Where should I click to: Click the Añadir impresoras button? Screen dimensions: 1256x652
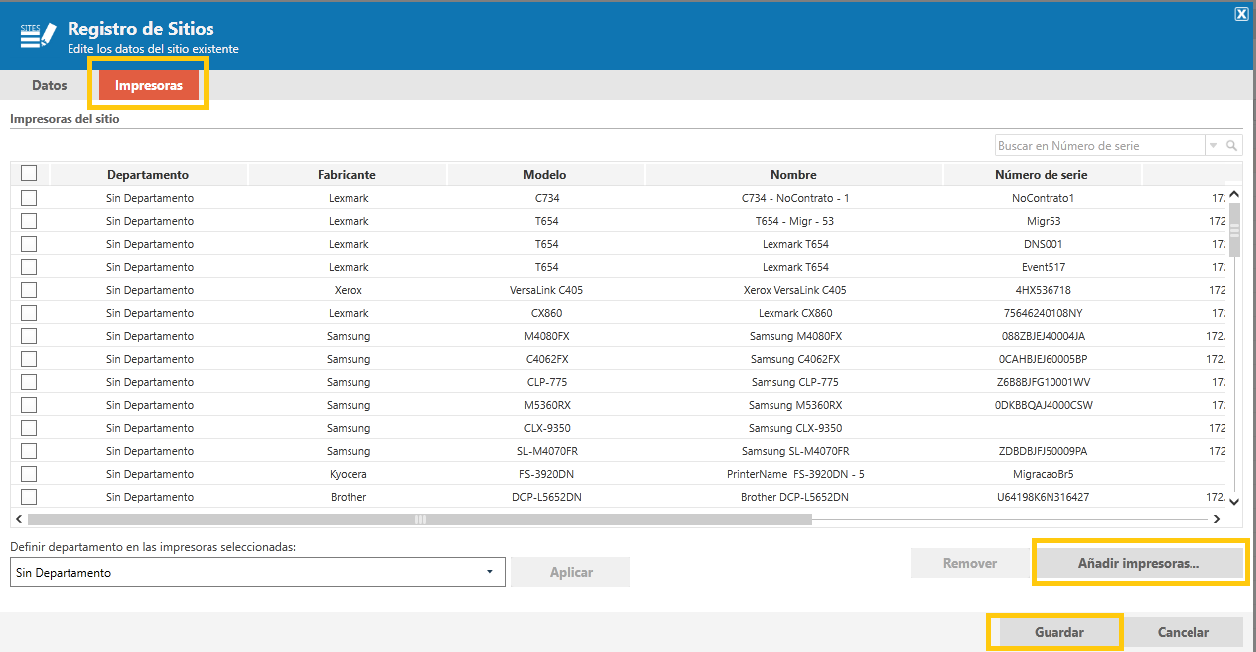click(x=1139, y=563)
